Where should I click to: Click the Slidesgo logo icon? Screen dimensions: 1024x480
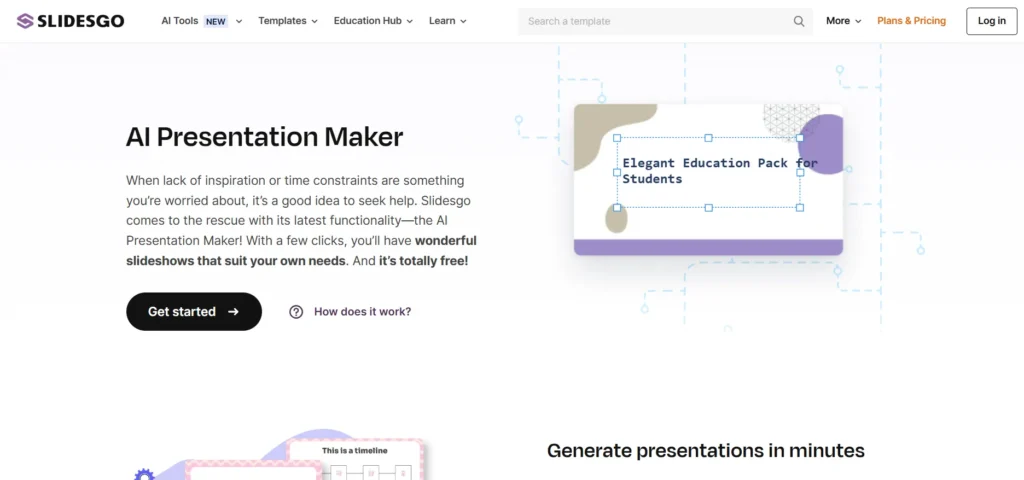[x=25, y=21]
